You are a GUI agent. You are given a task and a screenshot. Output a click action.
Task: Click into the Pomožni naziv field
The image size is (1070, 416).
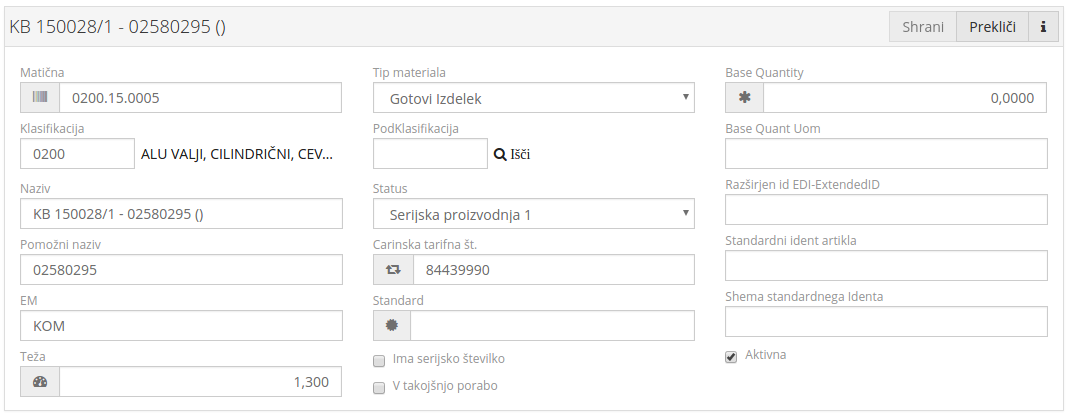(181, 270)
